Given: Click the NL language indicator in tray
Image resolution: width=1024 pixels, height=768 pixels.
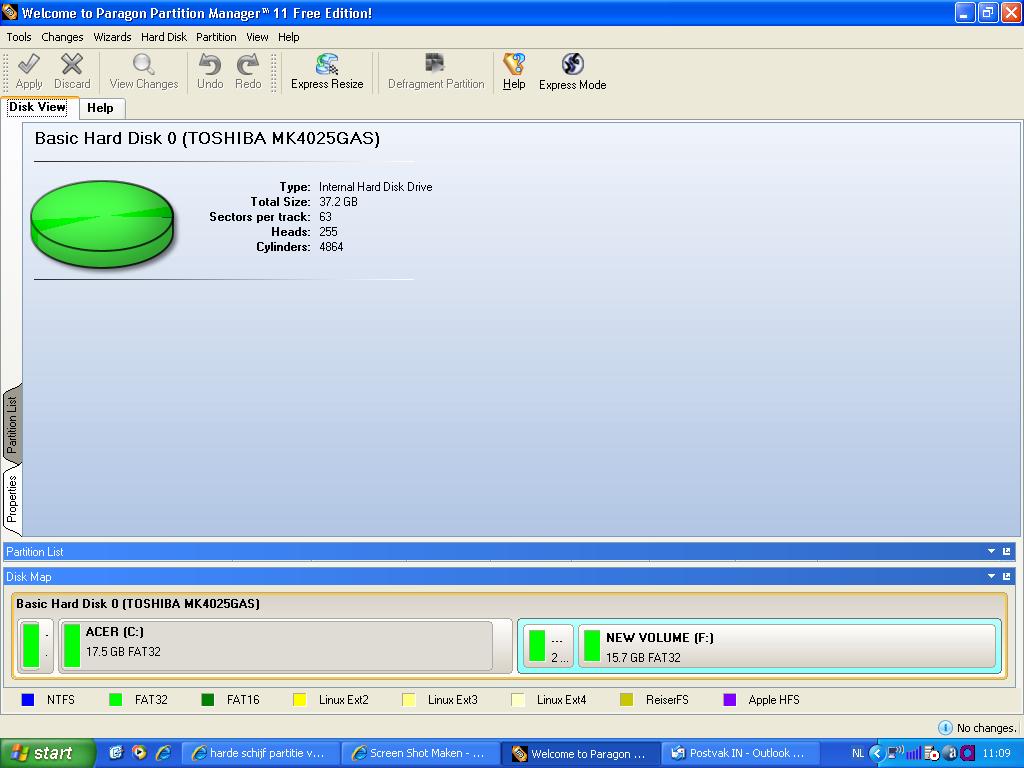Looking at the screenshot, I should point(857,754).
